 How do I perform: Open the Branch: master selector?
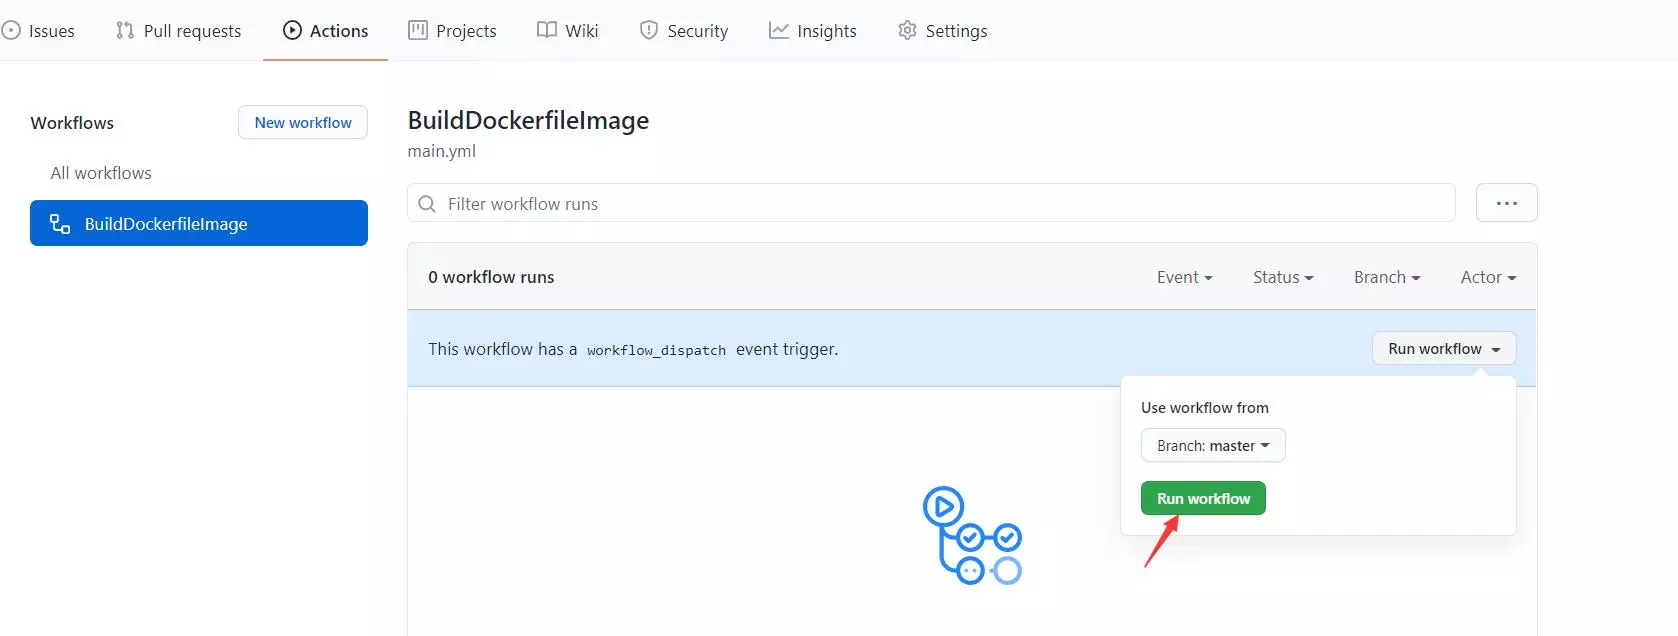tap(1213, 445)
